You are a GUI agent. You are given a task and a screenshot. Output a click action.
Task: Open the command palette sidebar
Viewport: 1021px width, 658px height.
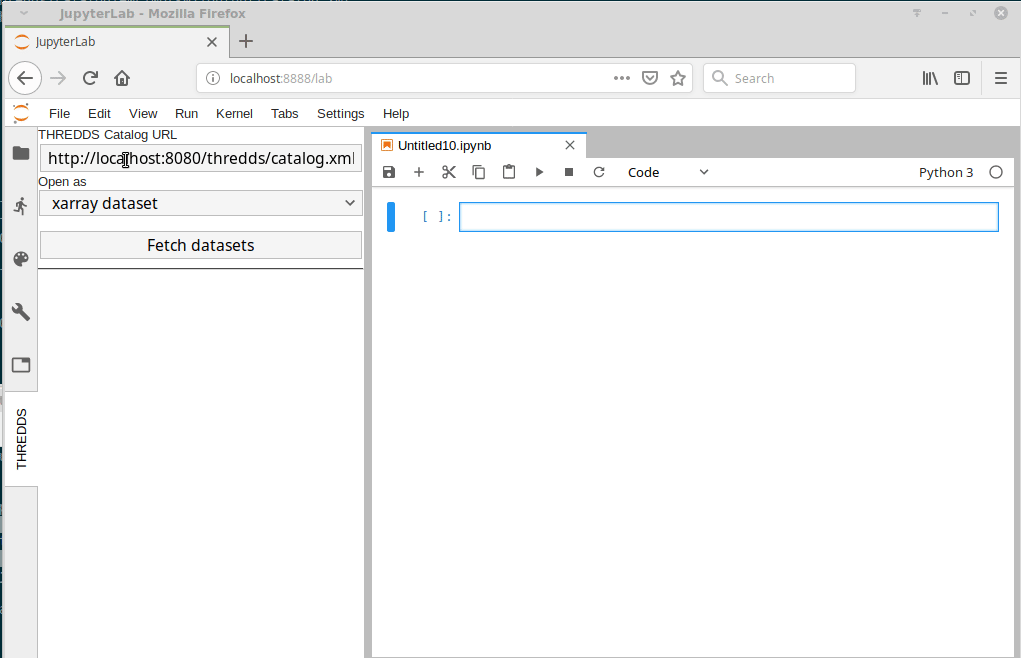point(20,259)
